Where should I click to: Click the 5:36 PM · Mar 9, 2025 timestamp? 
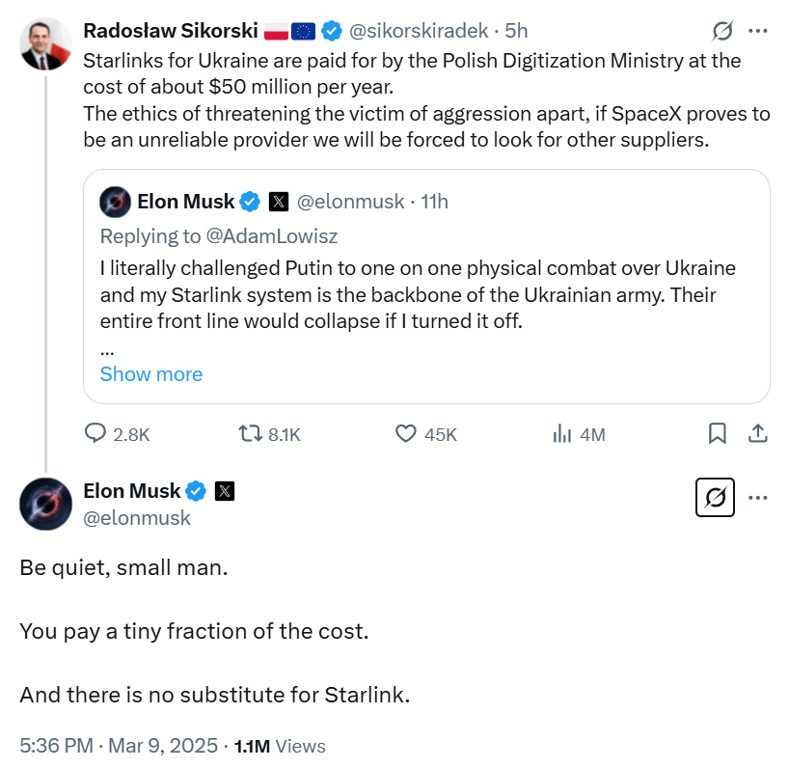(120, 746)
